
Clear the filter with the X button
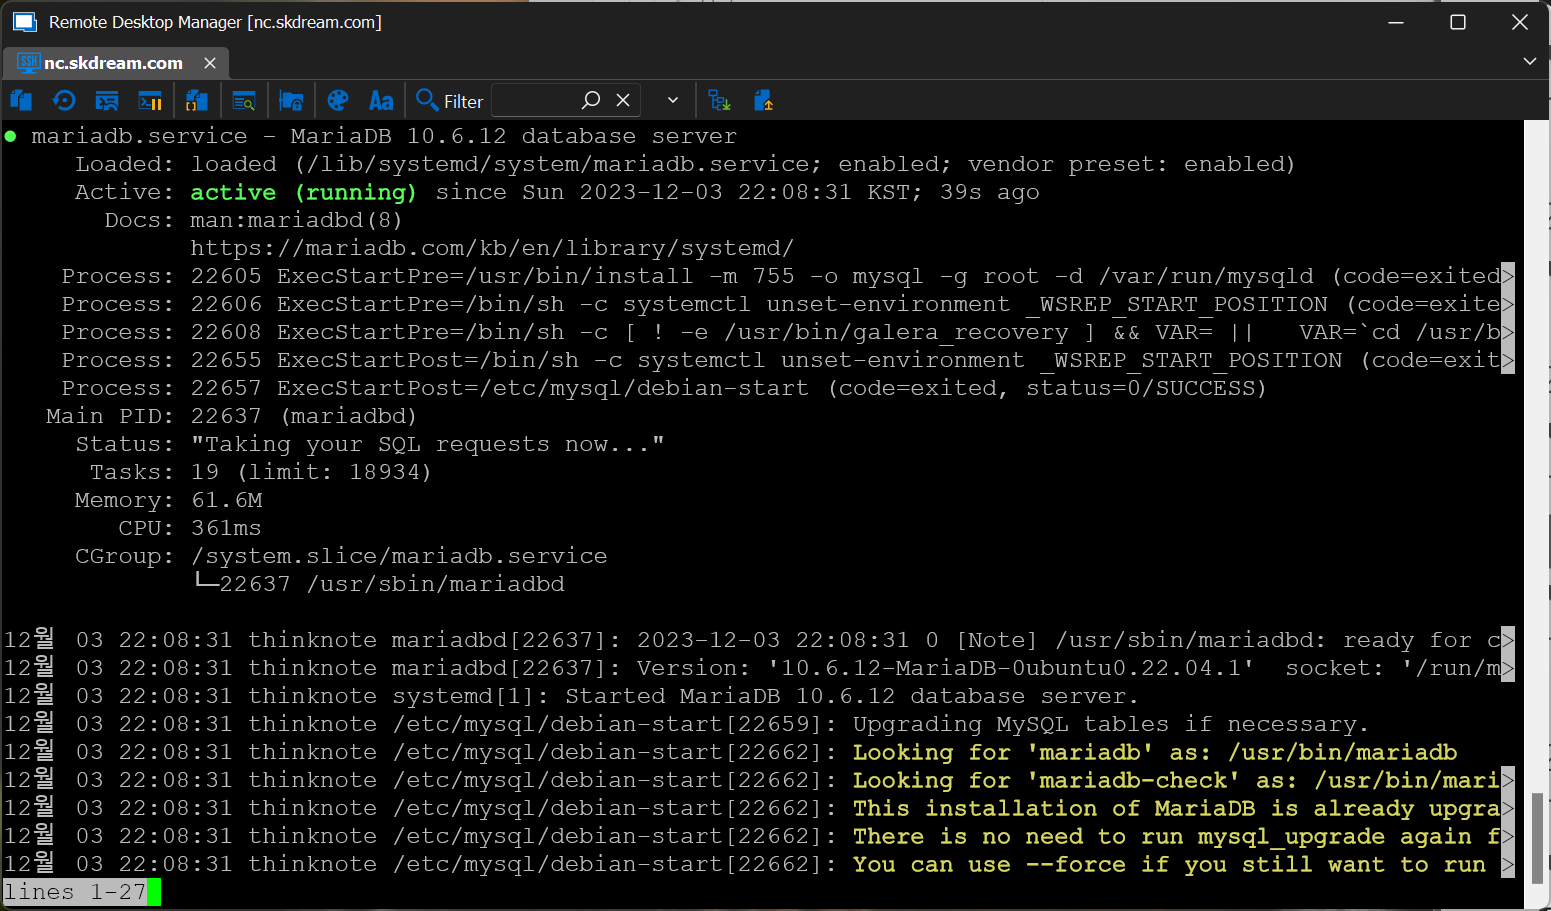tap(623, 100)
